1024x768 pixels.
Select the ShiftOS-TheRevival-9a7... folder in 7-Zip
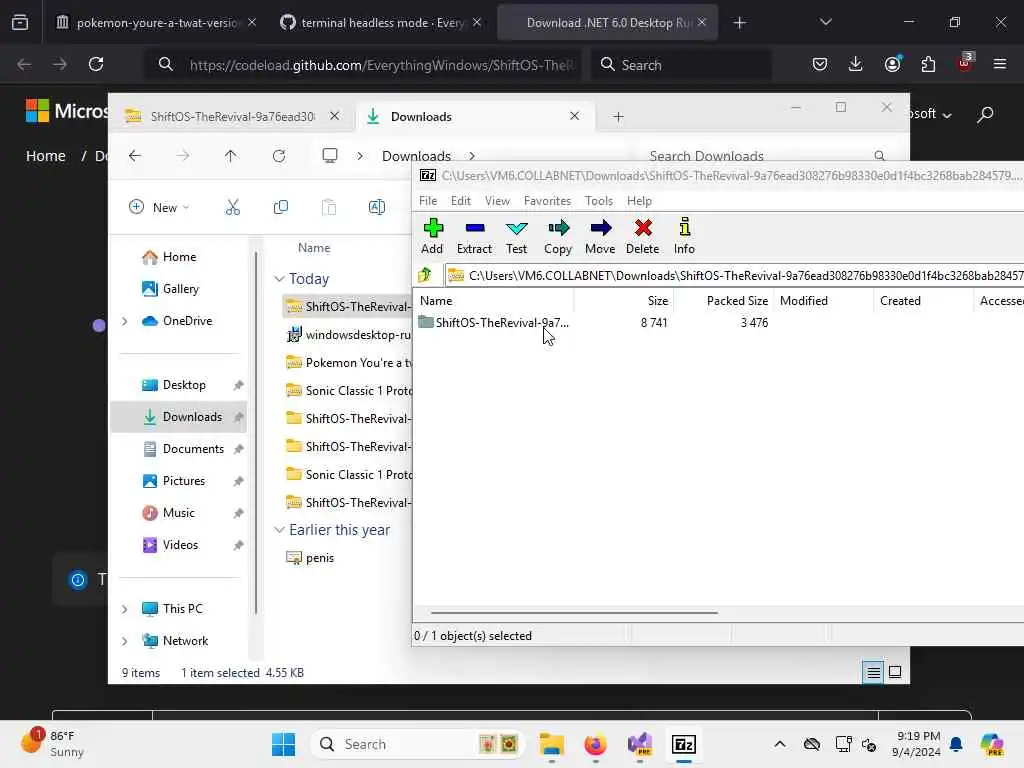(x=494, y=323)
